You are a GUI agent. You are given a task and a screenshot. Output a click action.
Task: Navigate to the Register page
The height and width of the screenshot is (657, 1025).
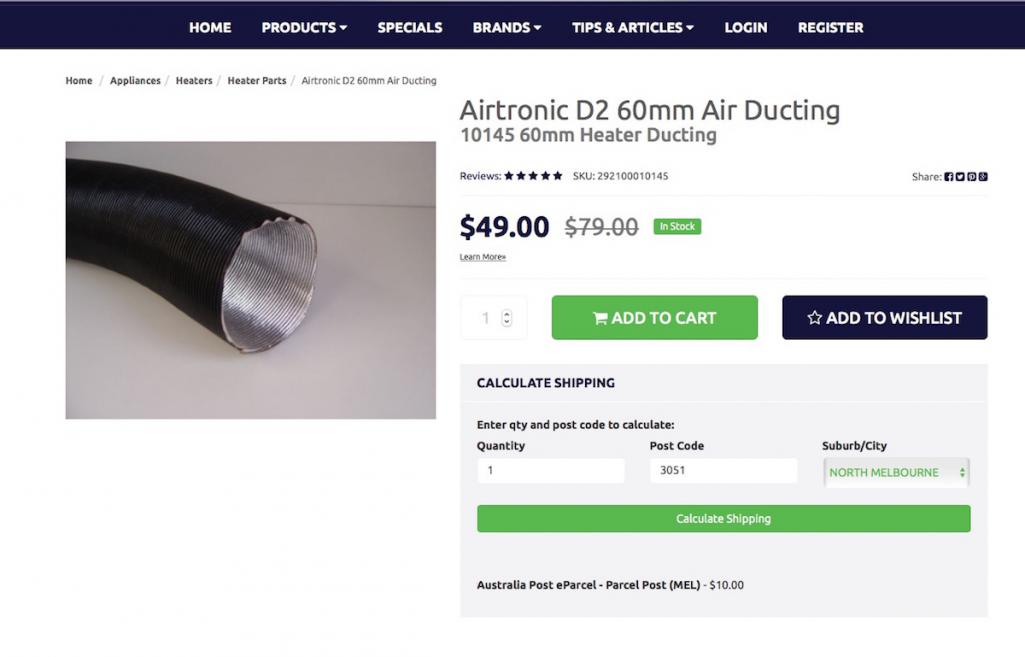[830, 27]
